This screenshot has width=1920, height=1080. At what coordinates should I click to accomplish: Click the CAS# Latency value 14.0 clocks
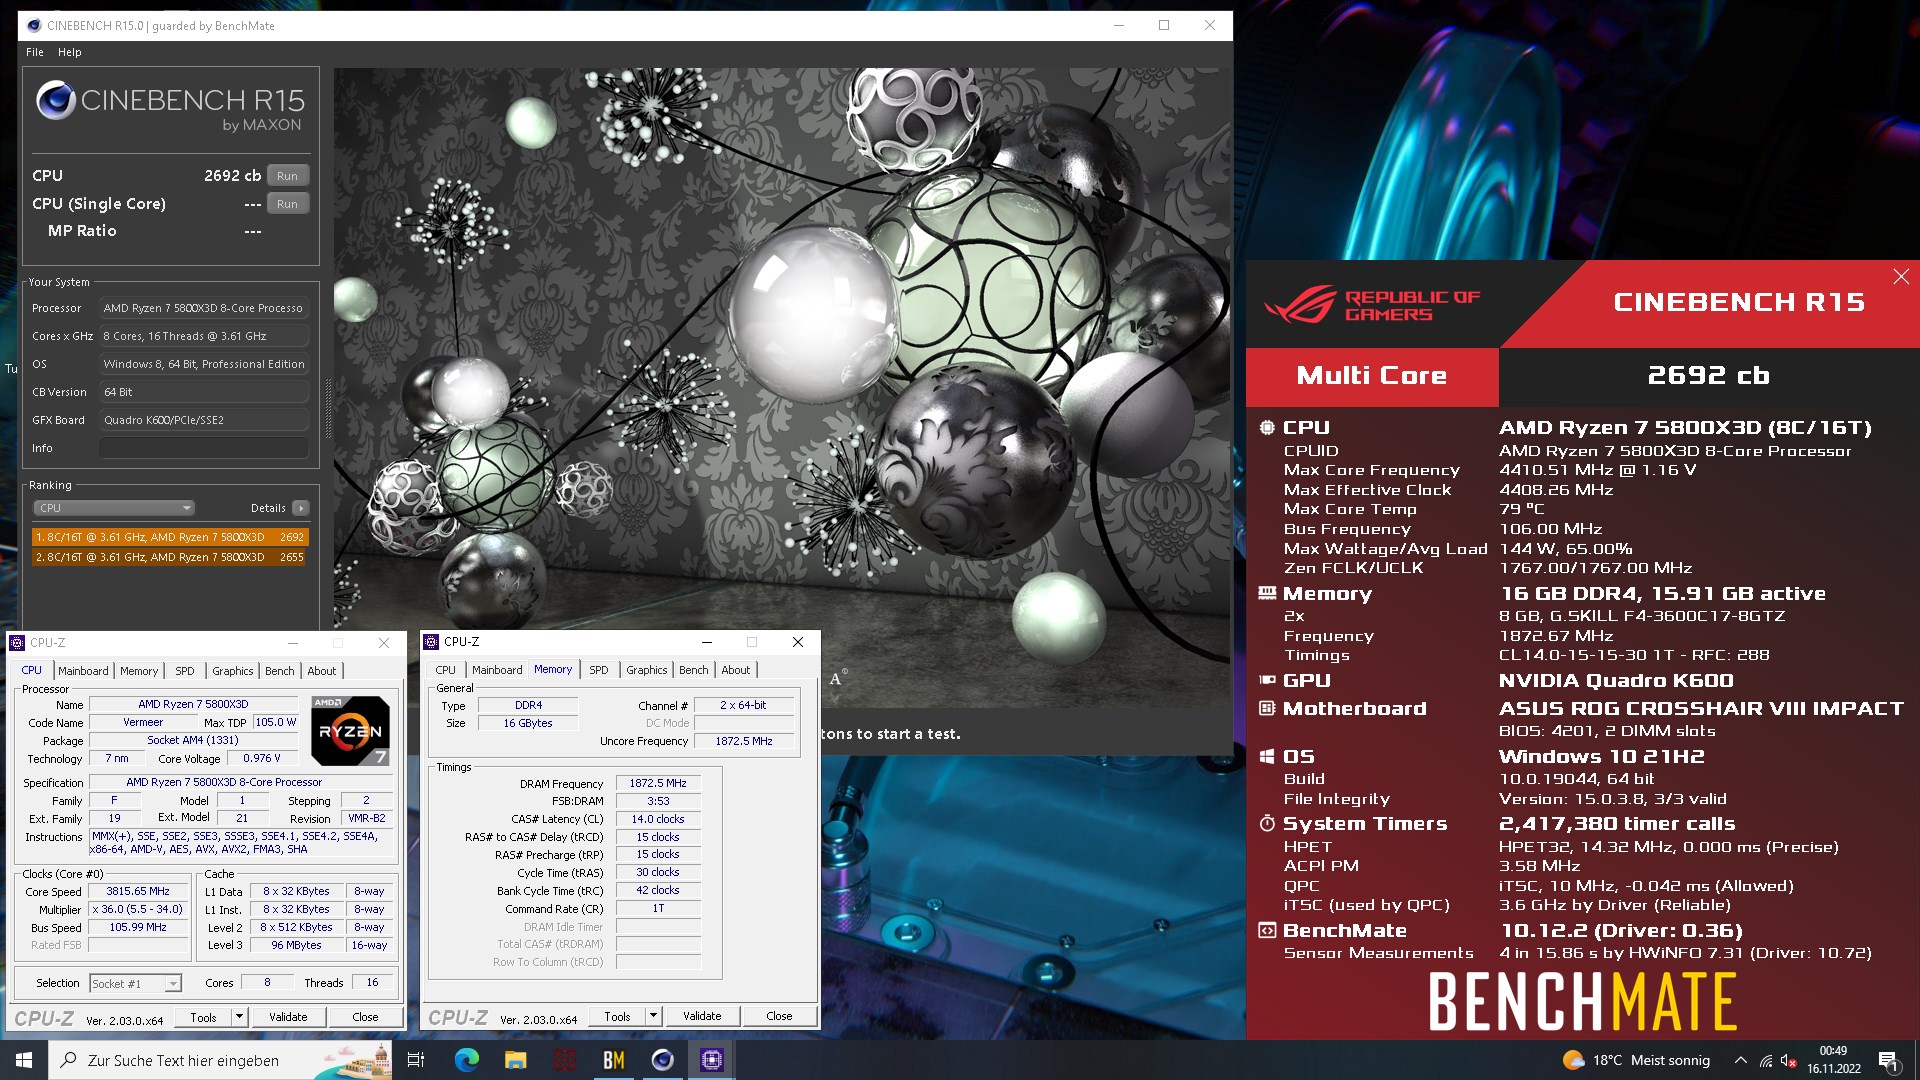click(658, 819)
